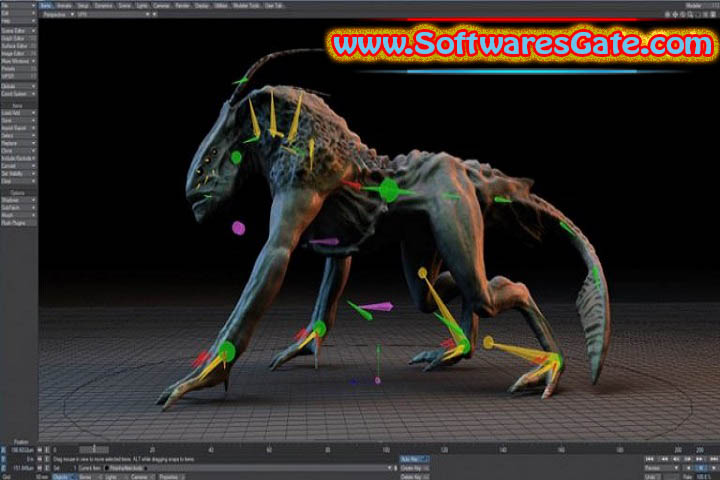This screenshot has height=480, width=720.
Task: Toggle the Z axis channel button
Action: [3, 468]
